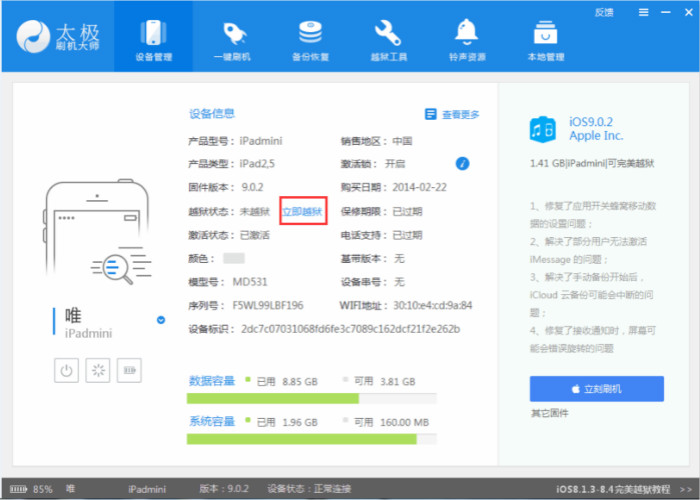Click the device name 唯 in sidebar

[73, 315]
